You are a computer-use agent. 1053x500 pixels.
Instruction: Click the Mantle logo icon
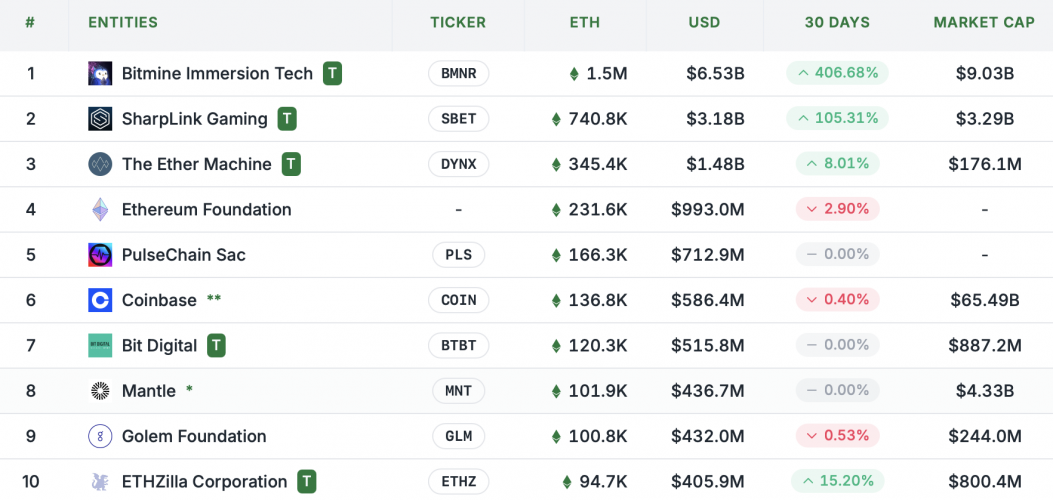coord(100,391)
